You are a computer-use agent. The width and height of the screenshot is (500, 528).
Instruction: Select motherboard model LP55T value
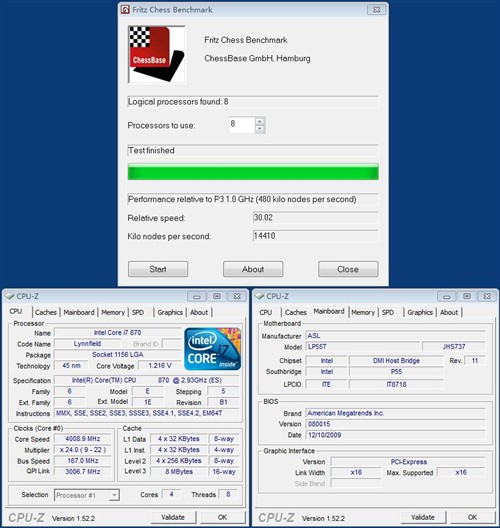pyautogui.click(x=363, y=346)
